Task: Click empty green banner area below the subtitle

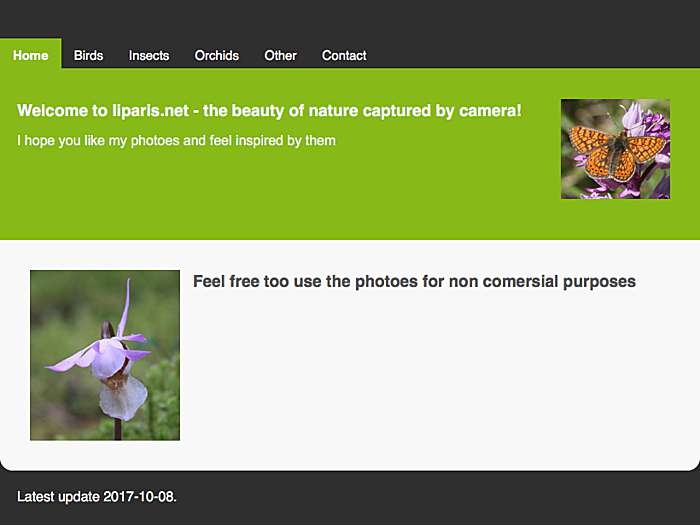Action: [268, 196]
